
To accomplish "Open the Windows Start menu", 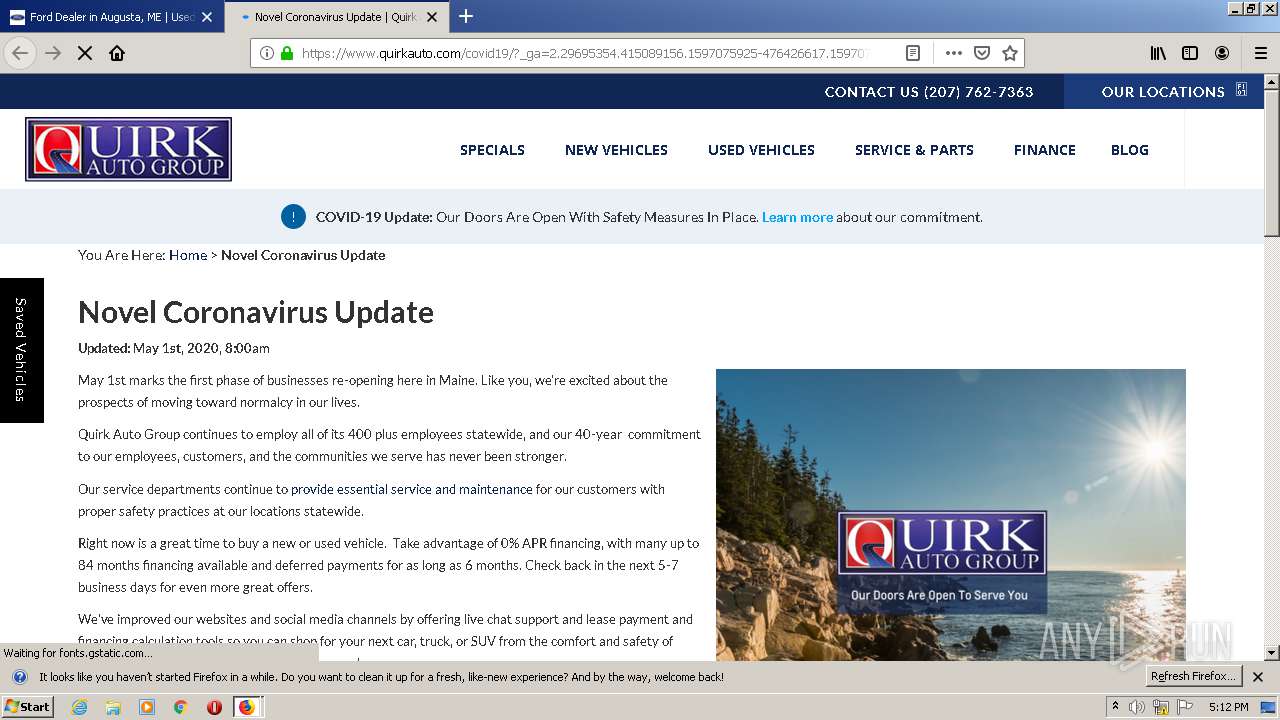I will [28, 706].
